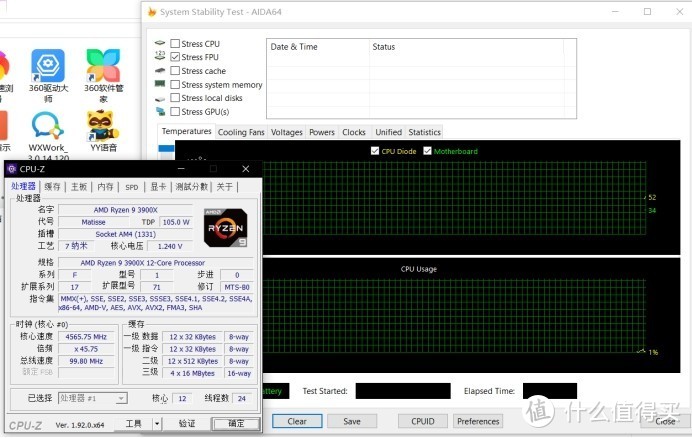The image size is (692, 438).
Task: Click the Clear button in AIDA64
Action: tap(297, 421)
